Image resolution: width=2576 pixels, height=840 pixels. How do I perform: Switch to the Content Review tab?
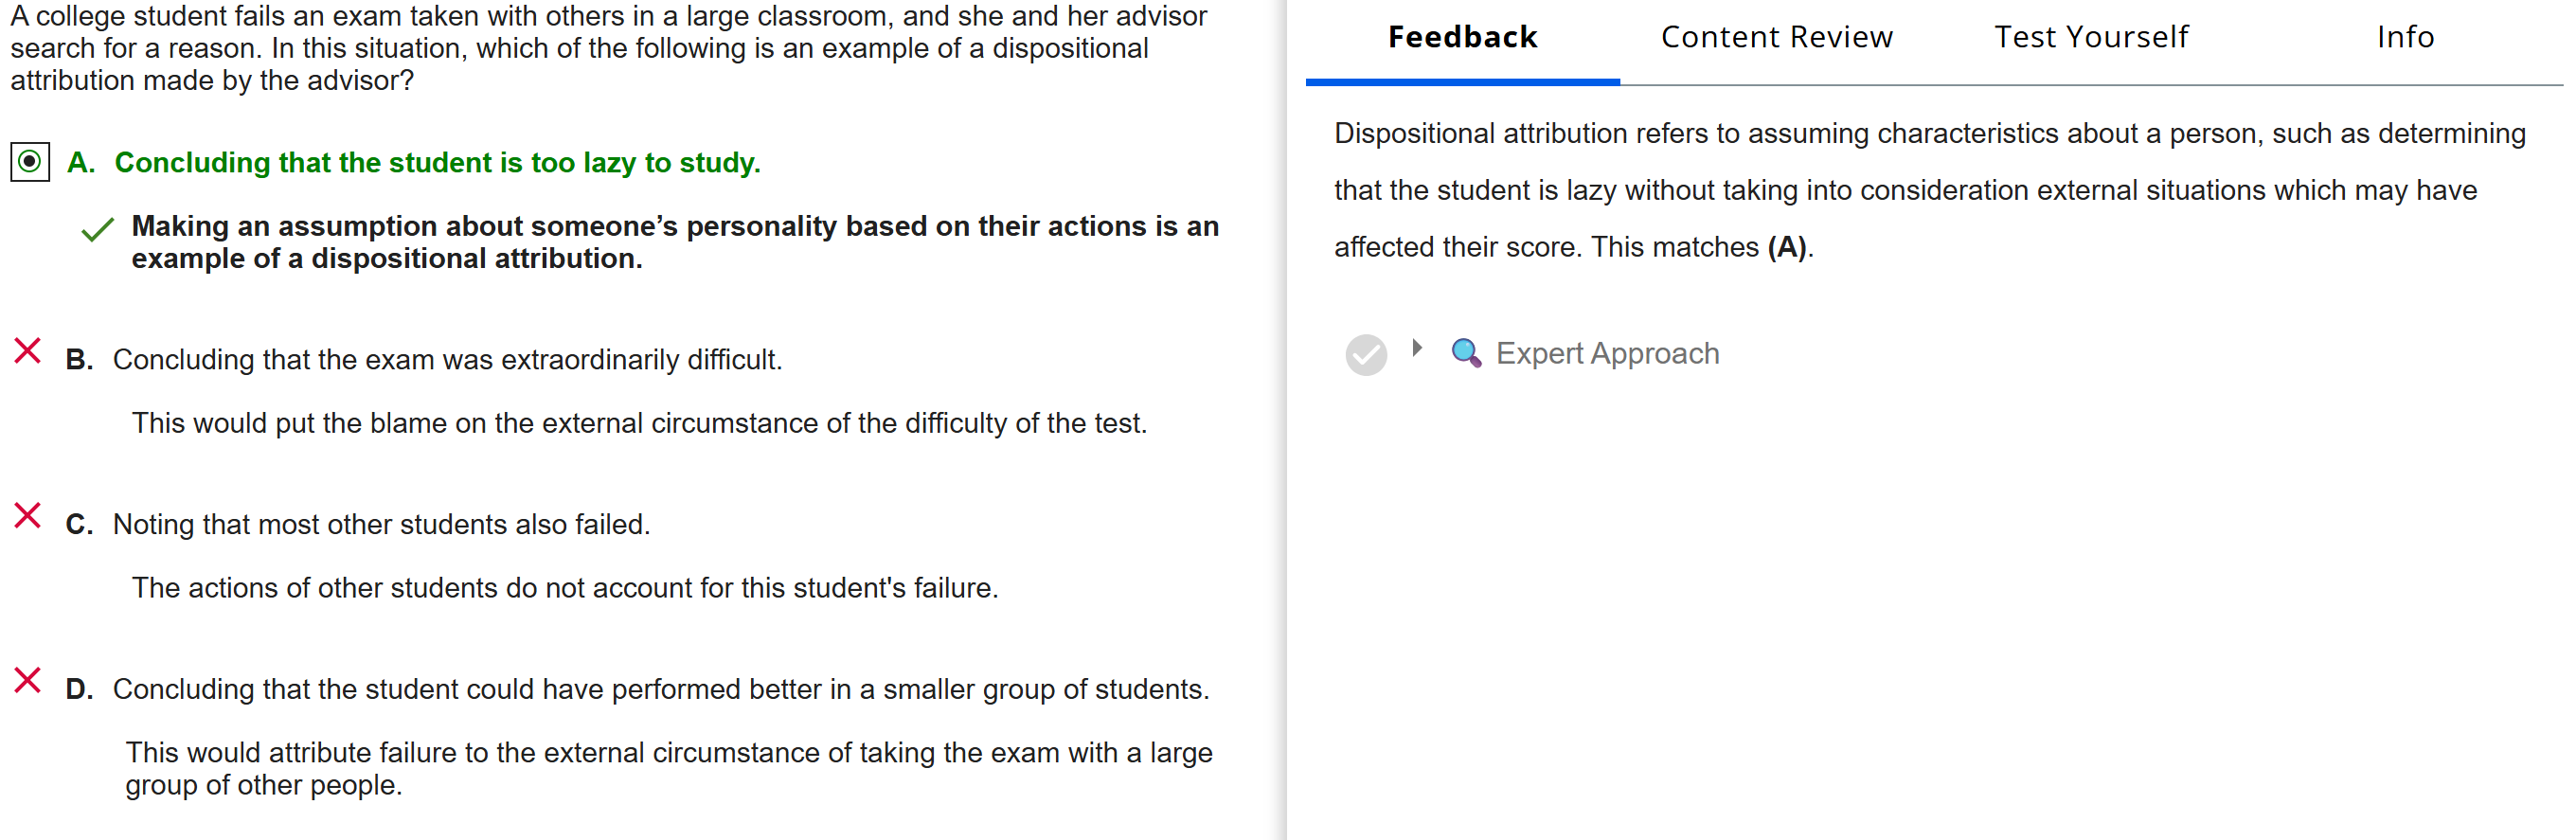point(1776,37)
